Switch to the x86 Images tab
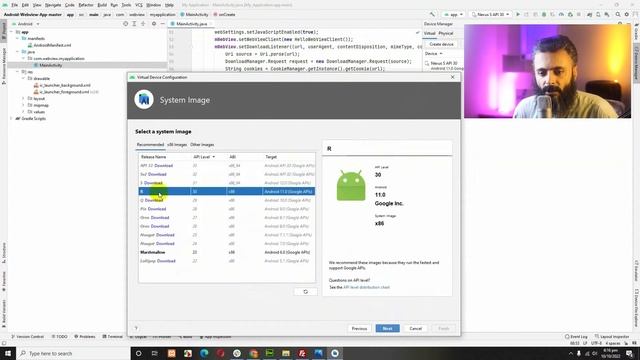Screen dimensions: 640x360 (177, 144)
